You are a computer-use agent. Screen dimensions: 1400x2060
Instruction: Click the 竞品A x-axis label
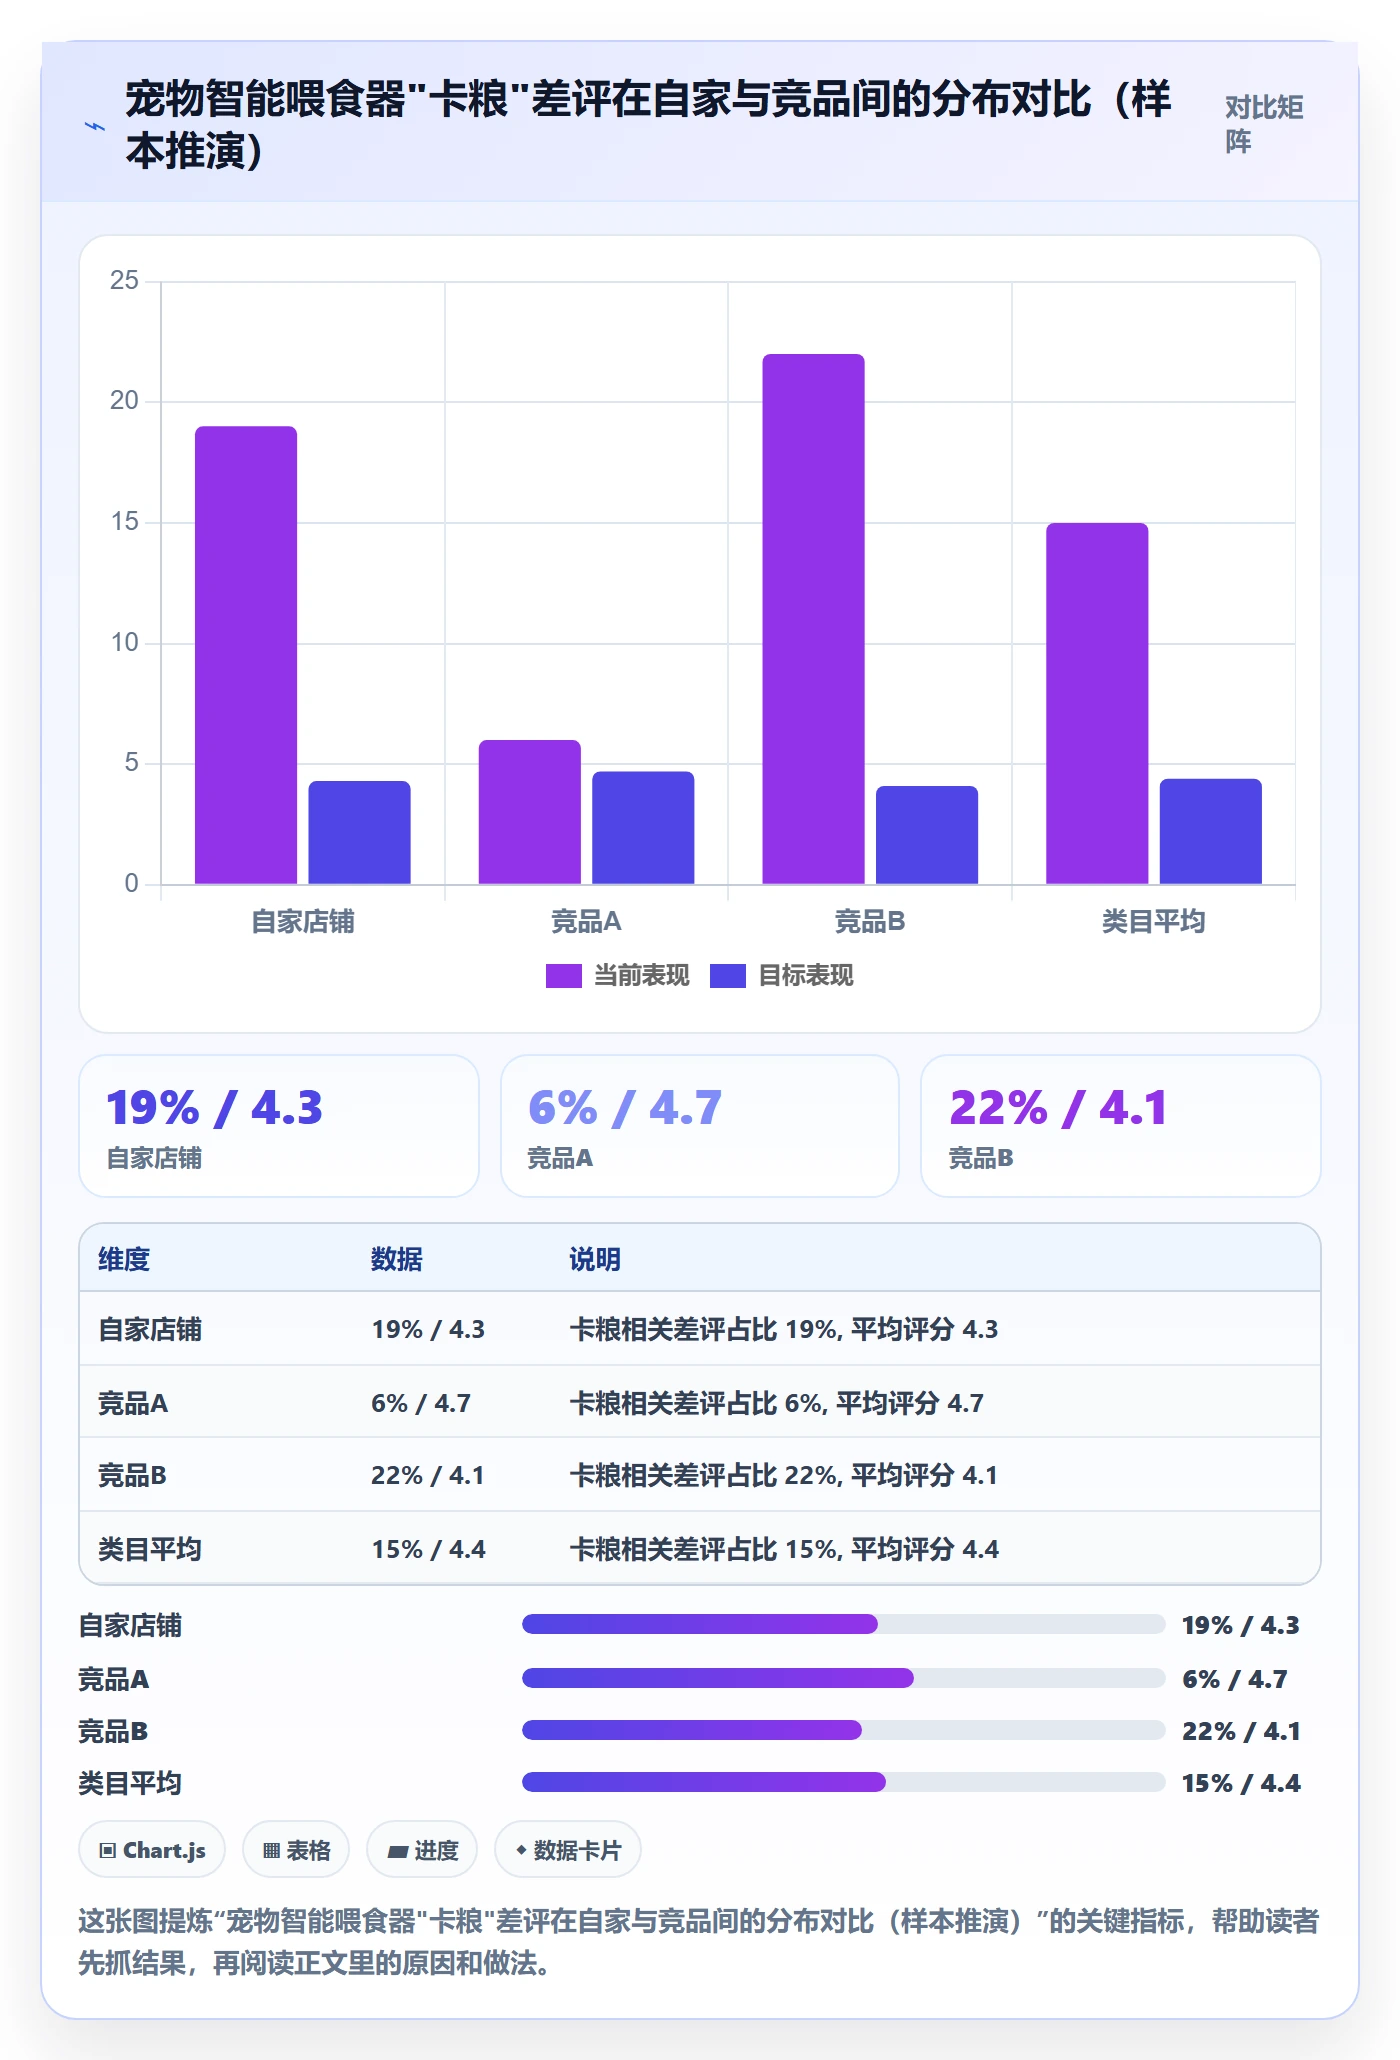pos(586,921)
